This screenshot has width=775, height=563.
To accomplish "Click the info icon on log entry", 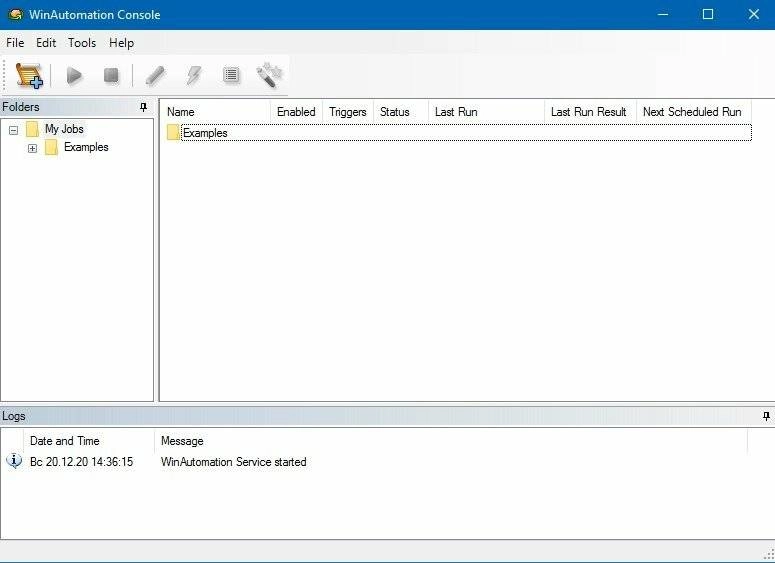I will [14, 461].
